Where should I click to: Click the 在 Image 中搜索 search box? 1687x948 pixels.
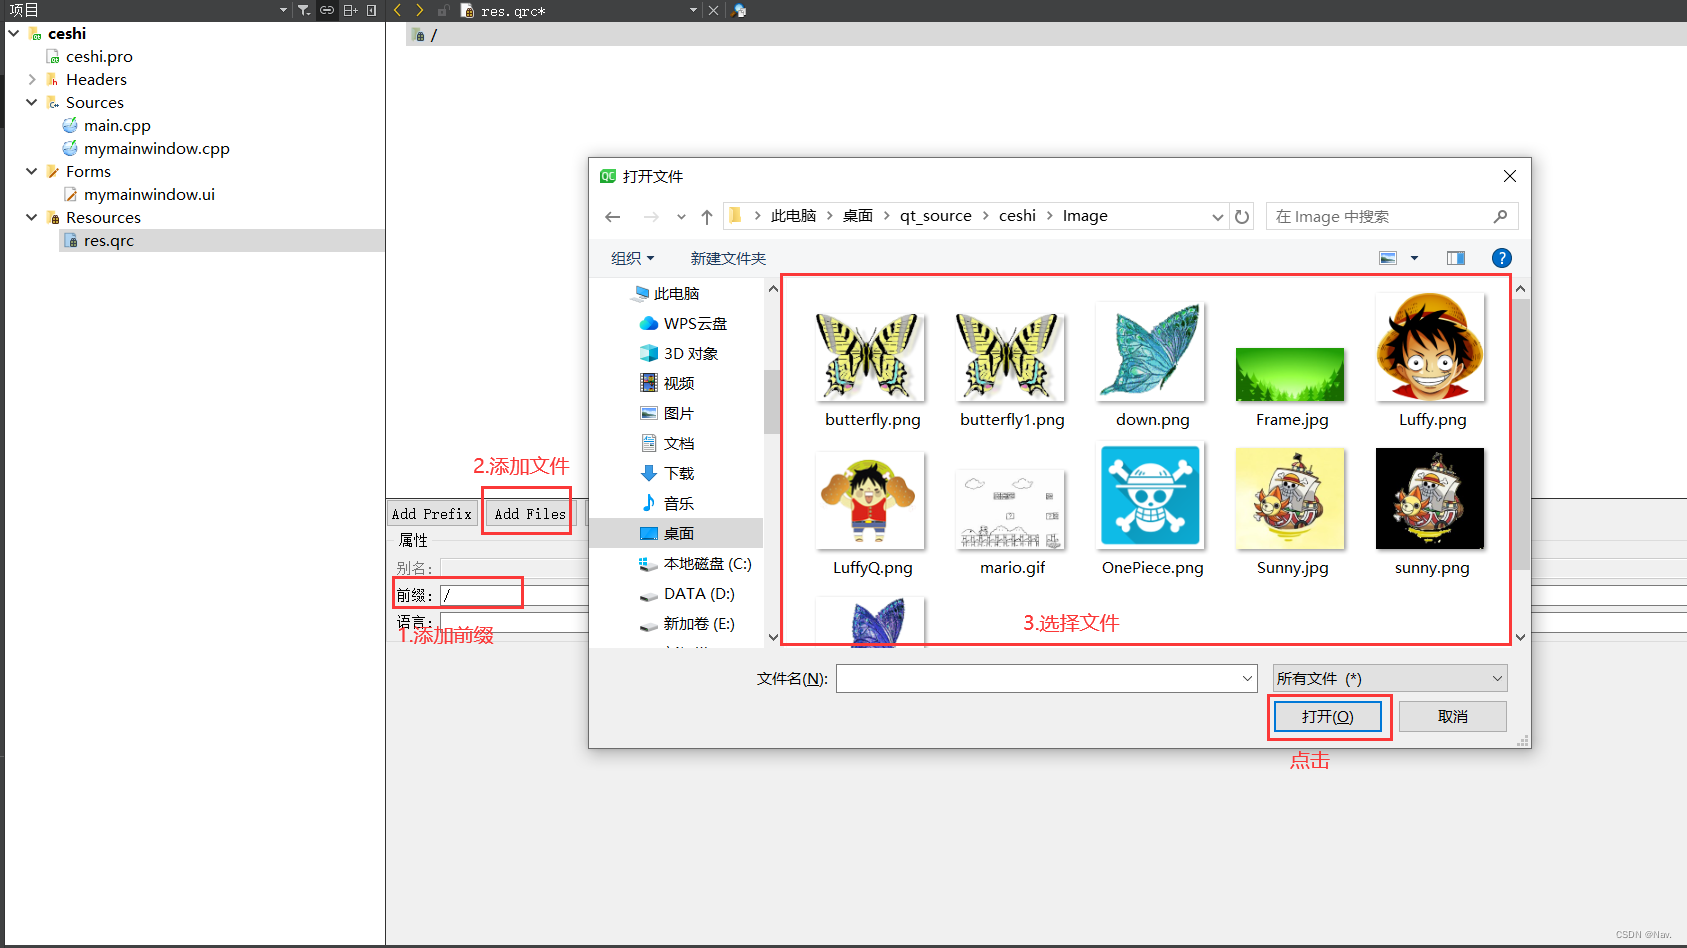1391,216
